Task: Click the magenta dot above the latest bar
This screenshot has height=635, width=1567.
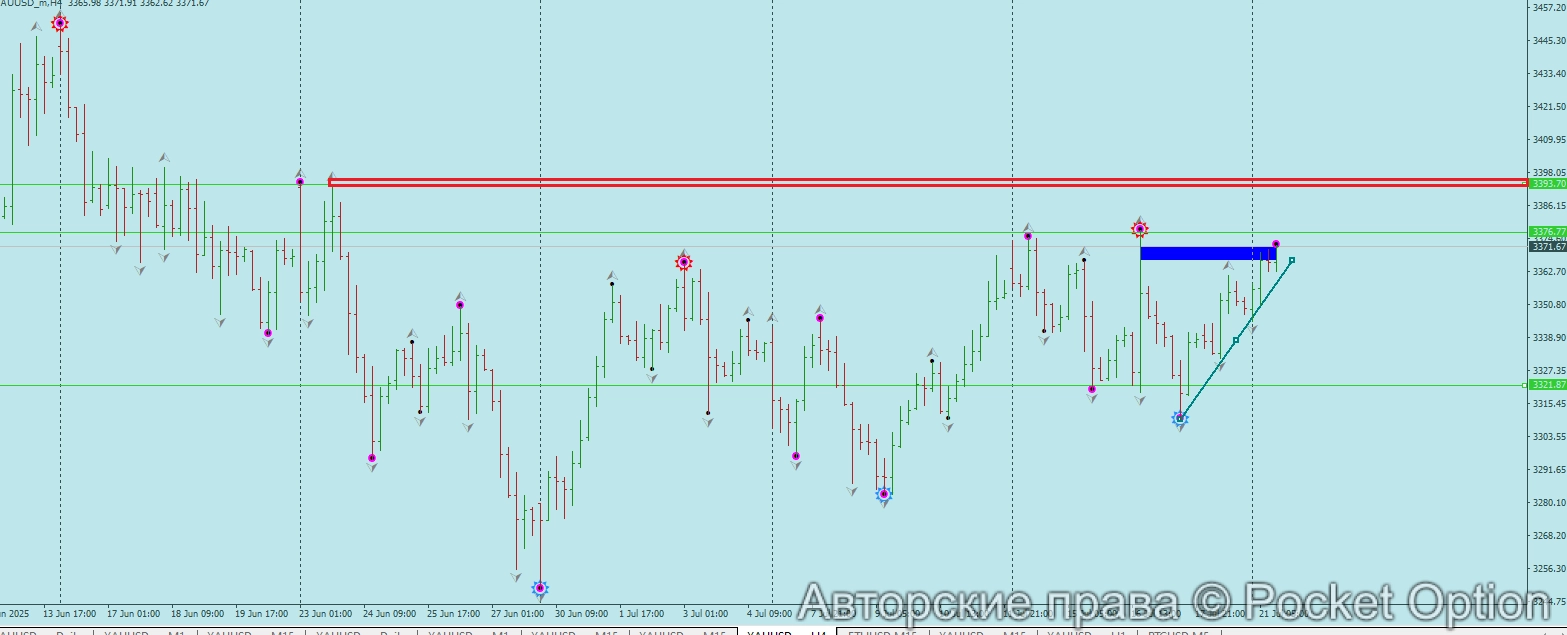Action: [1276, 244]
